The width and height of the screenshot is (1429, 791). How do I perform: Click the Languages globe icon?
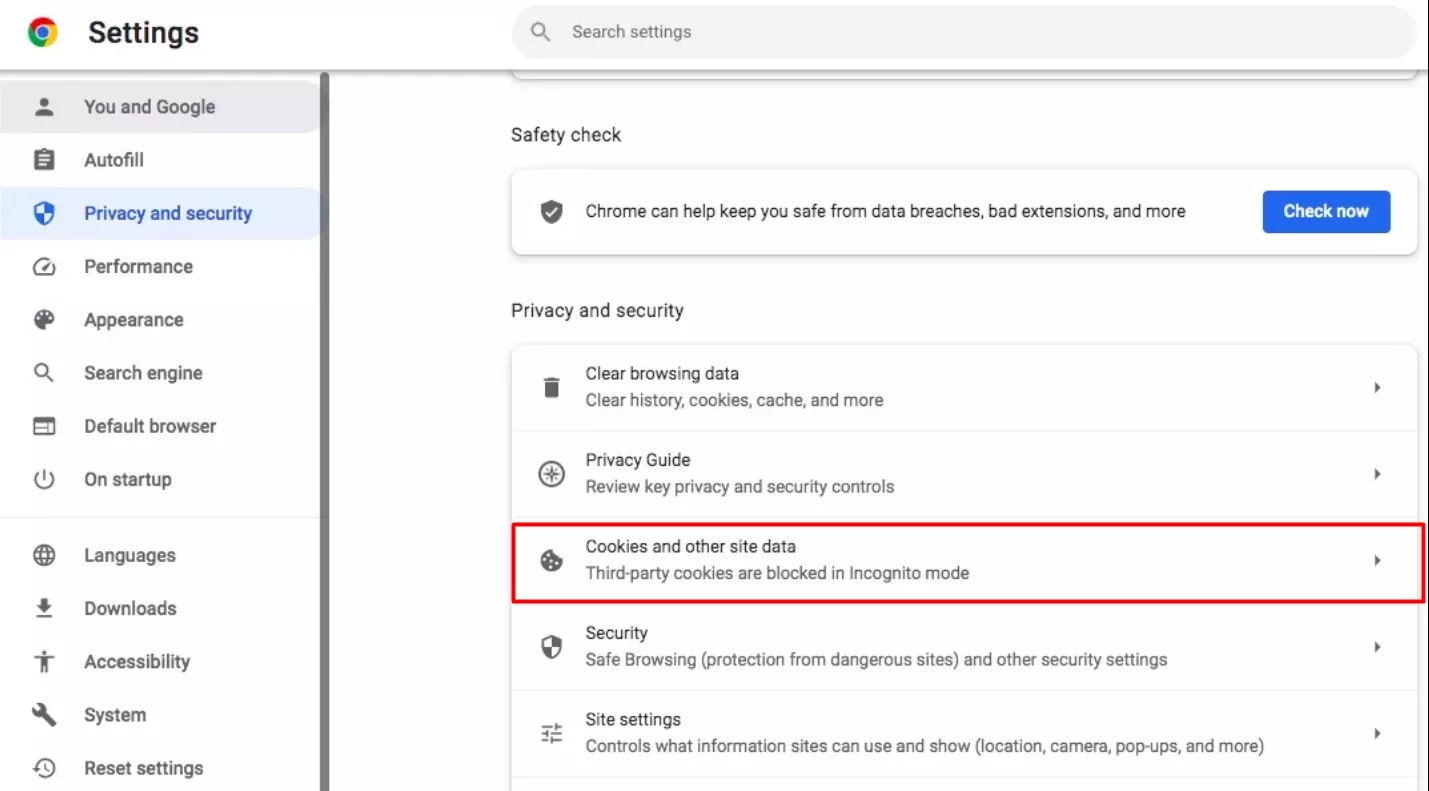[44, 556]
